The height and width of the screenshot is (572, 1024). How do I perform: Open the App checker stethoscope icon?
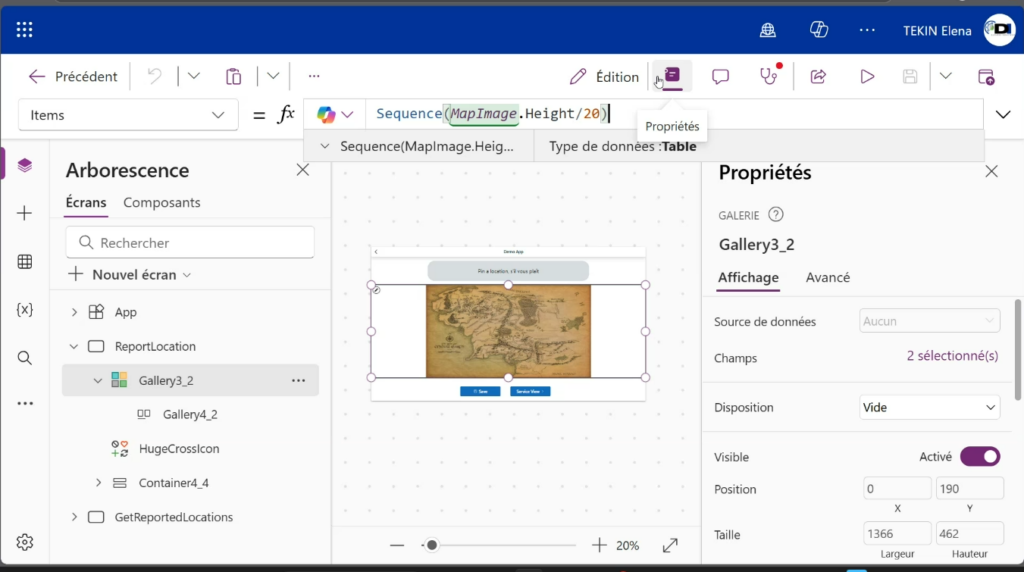(768, 77)
